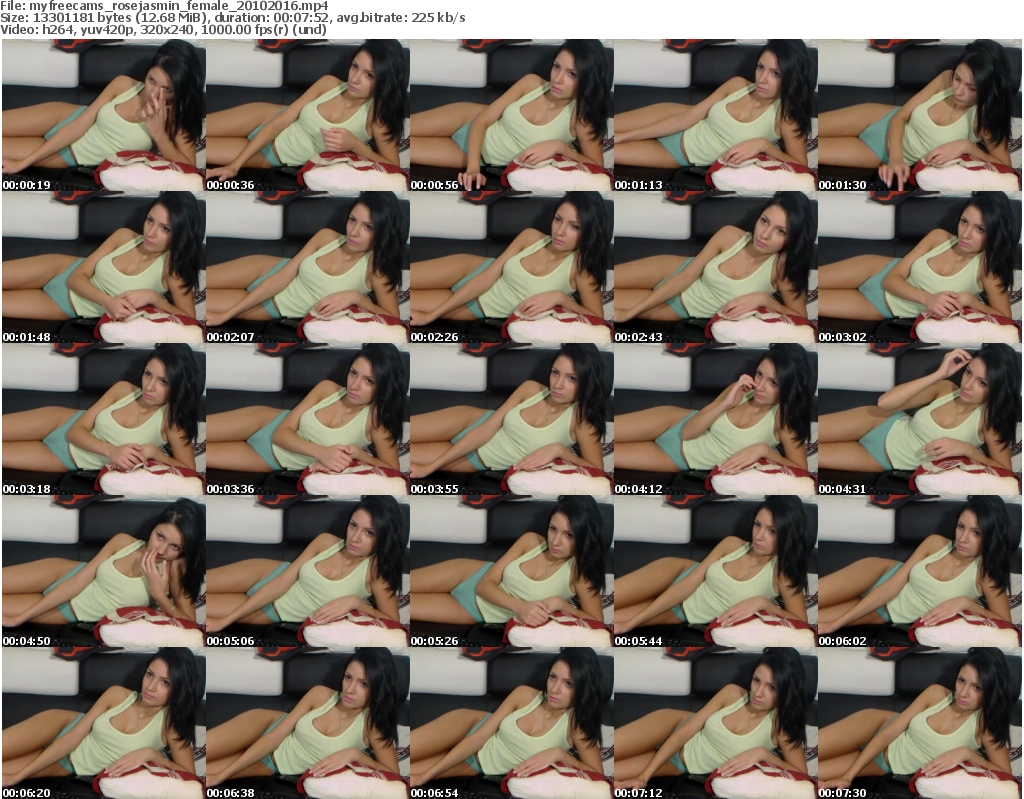Screen dimensions: 1024x799
Task: Select the thumbnail stamped 00:06:54
Action: click(x=511, y=723)
